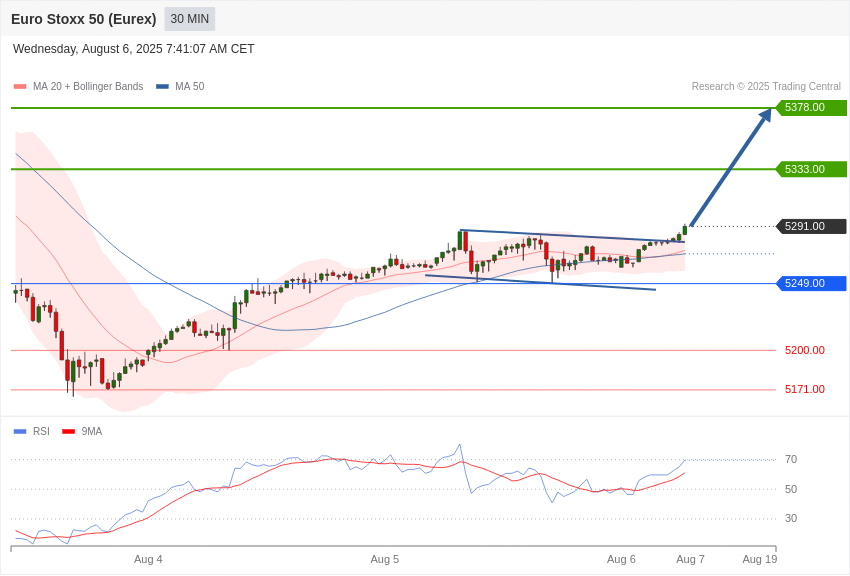Click the 9MA legend label

(92, 431)
